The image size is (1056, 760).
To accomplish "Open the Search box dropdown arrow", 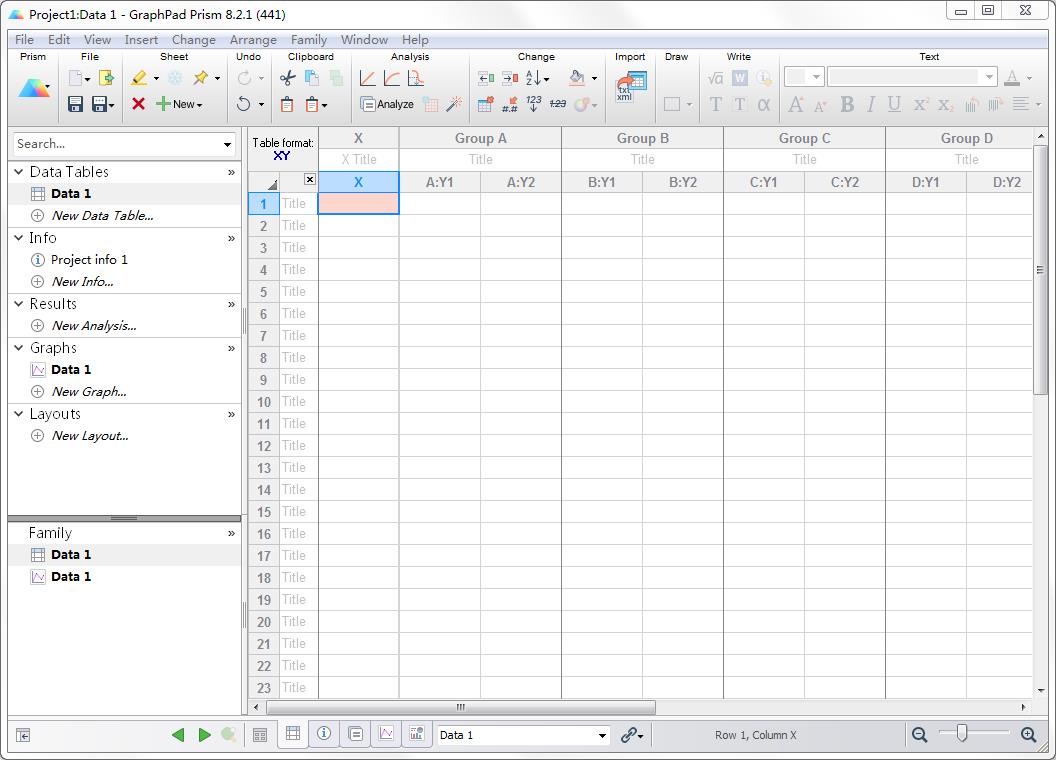I will (228, 144).
